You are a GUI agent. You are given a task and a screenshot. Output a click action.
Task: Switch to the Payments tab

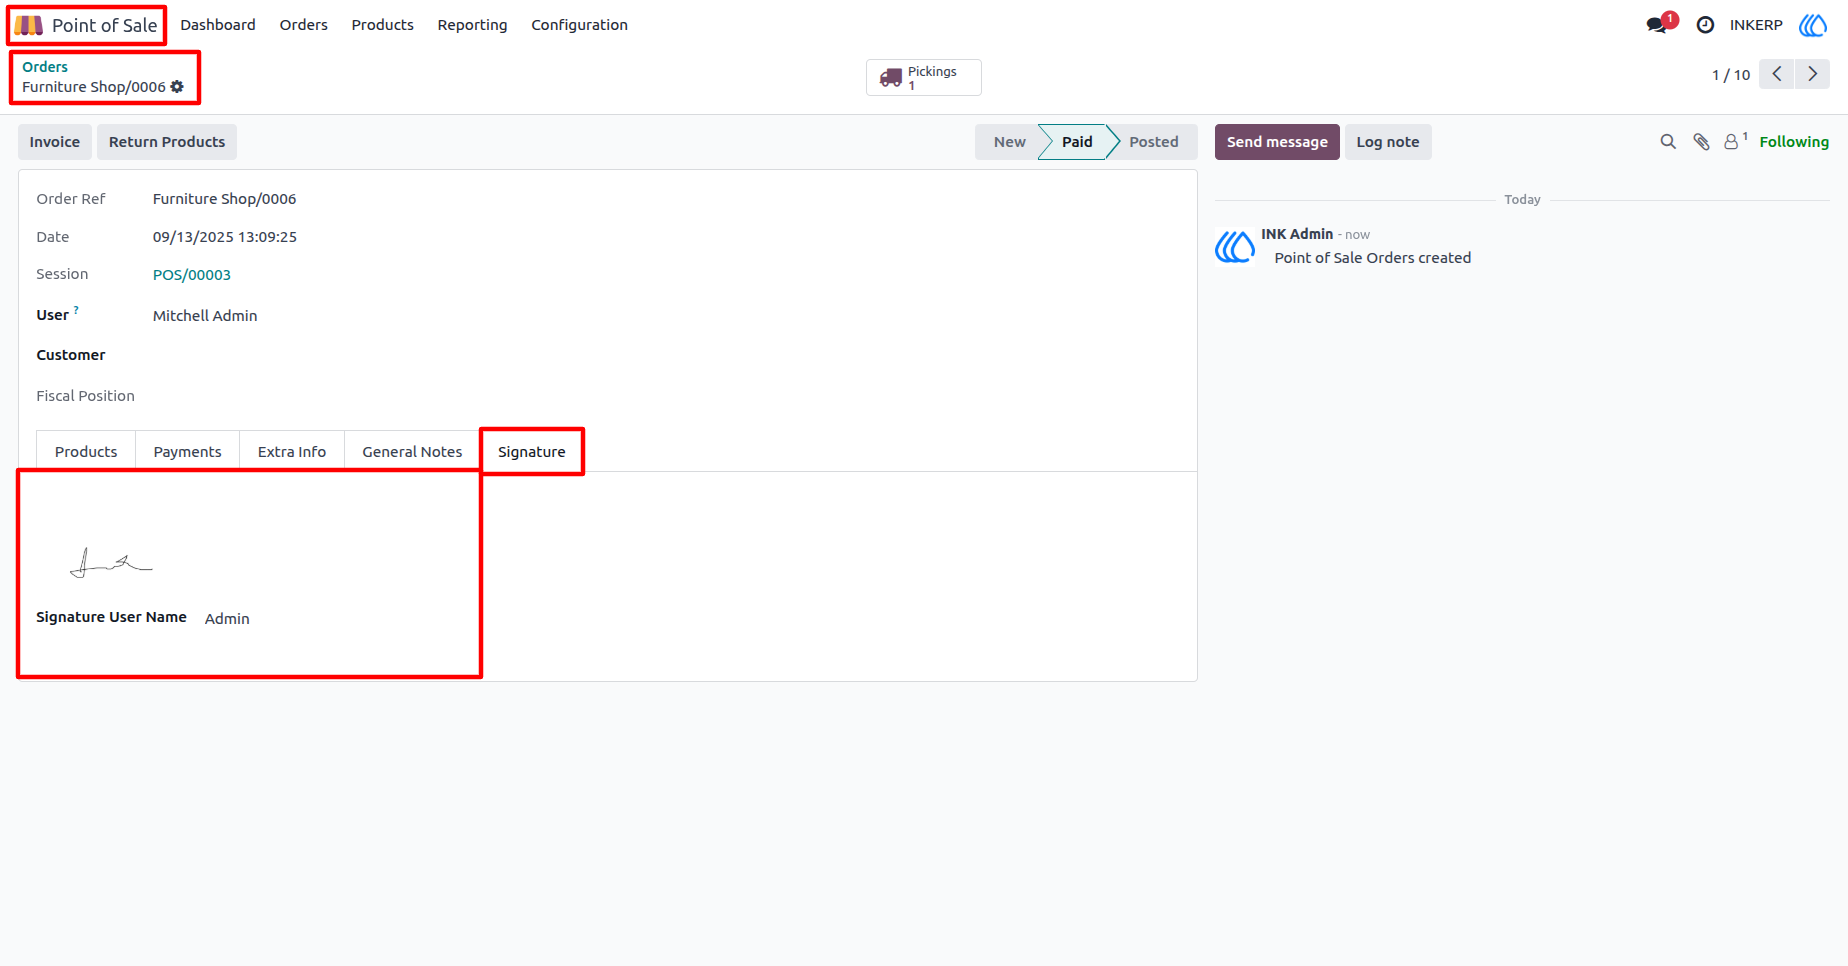tap(187, 452)
